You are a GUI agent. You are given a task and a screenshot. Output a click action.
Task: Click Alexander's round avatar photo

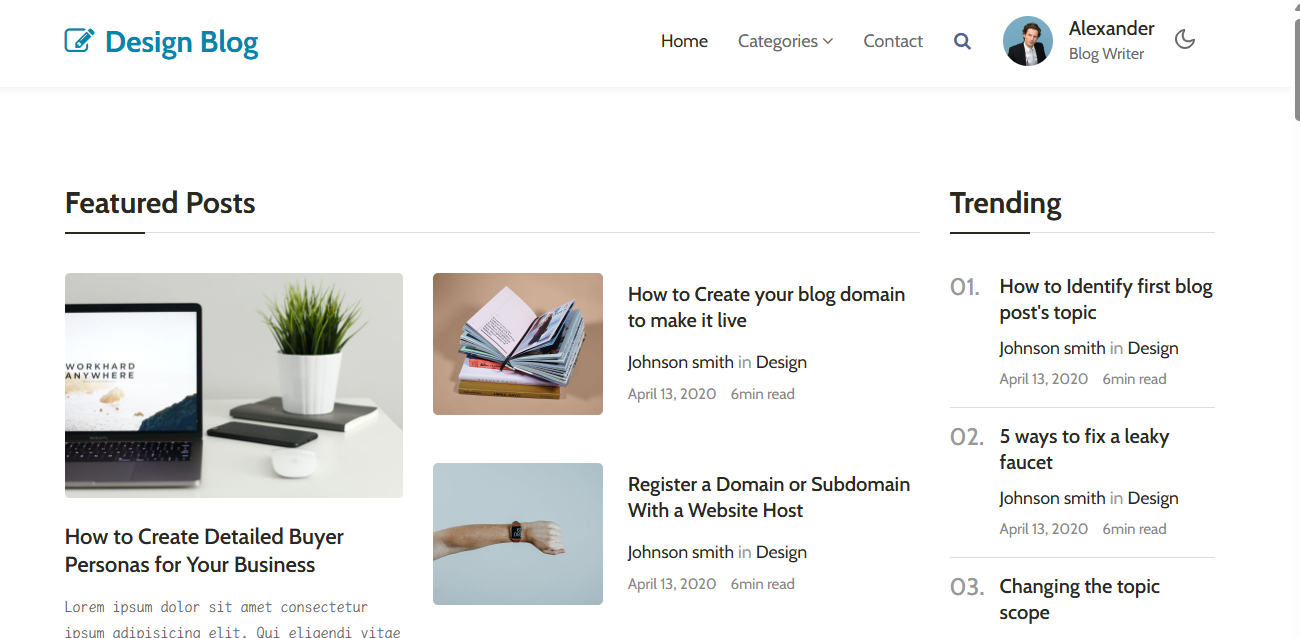(1028, 41)
